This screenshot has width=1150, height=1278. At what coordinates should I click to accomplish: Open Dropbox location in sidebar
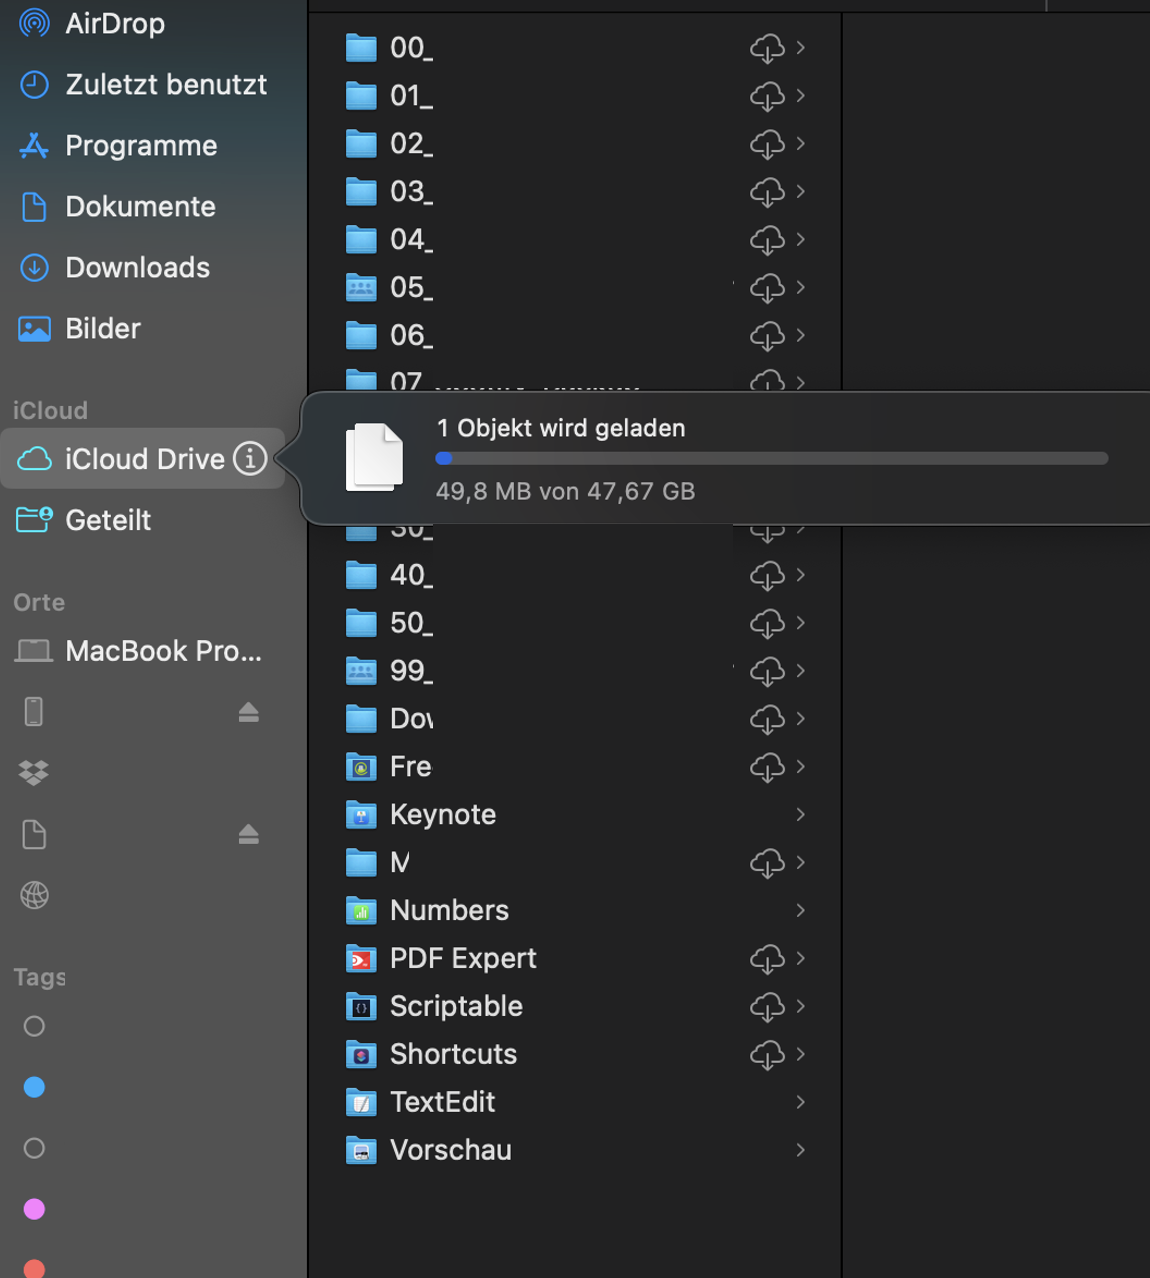pos(34,773)
